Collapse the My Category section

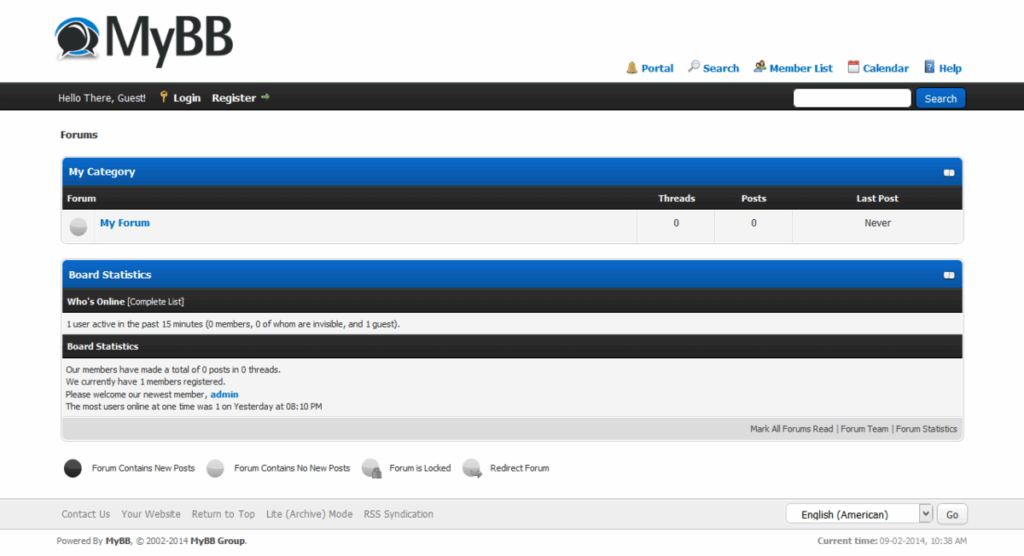[x=949, y=172]
